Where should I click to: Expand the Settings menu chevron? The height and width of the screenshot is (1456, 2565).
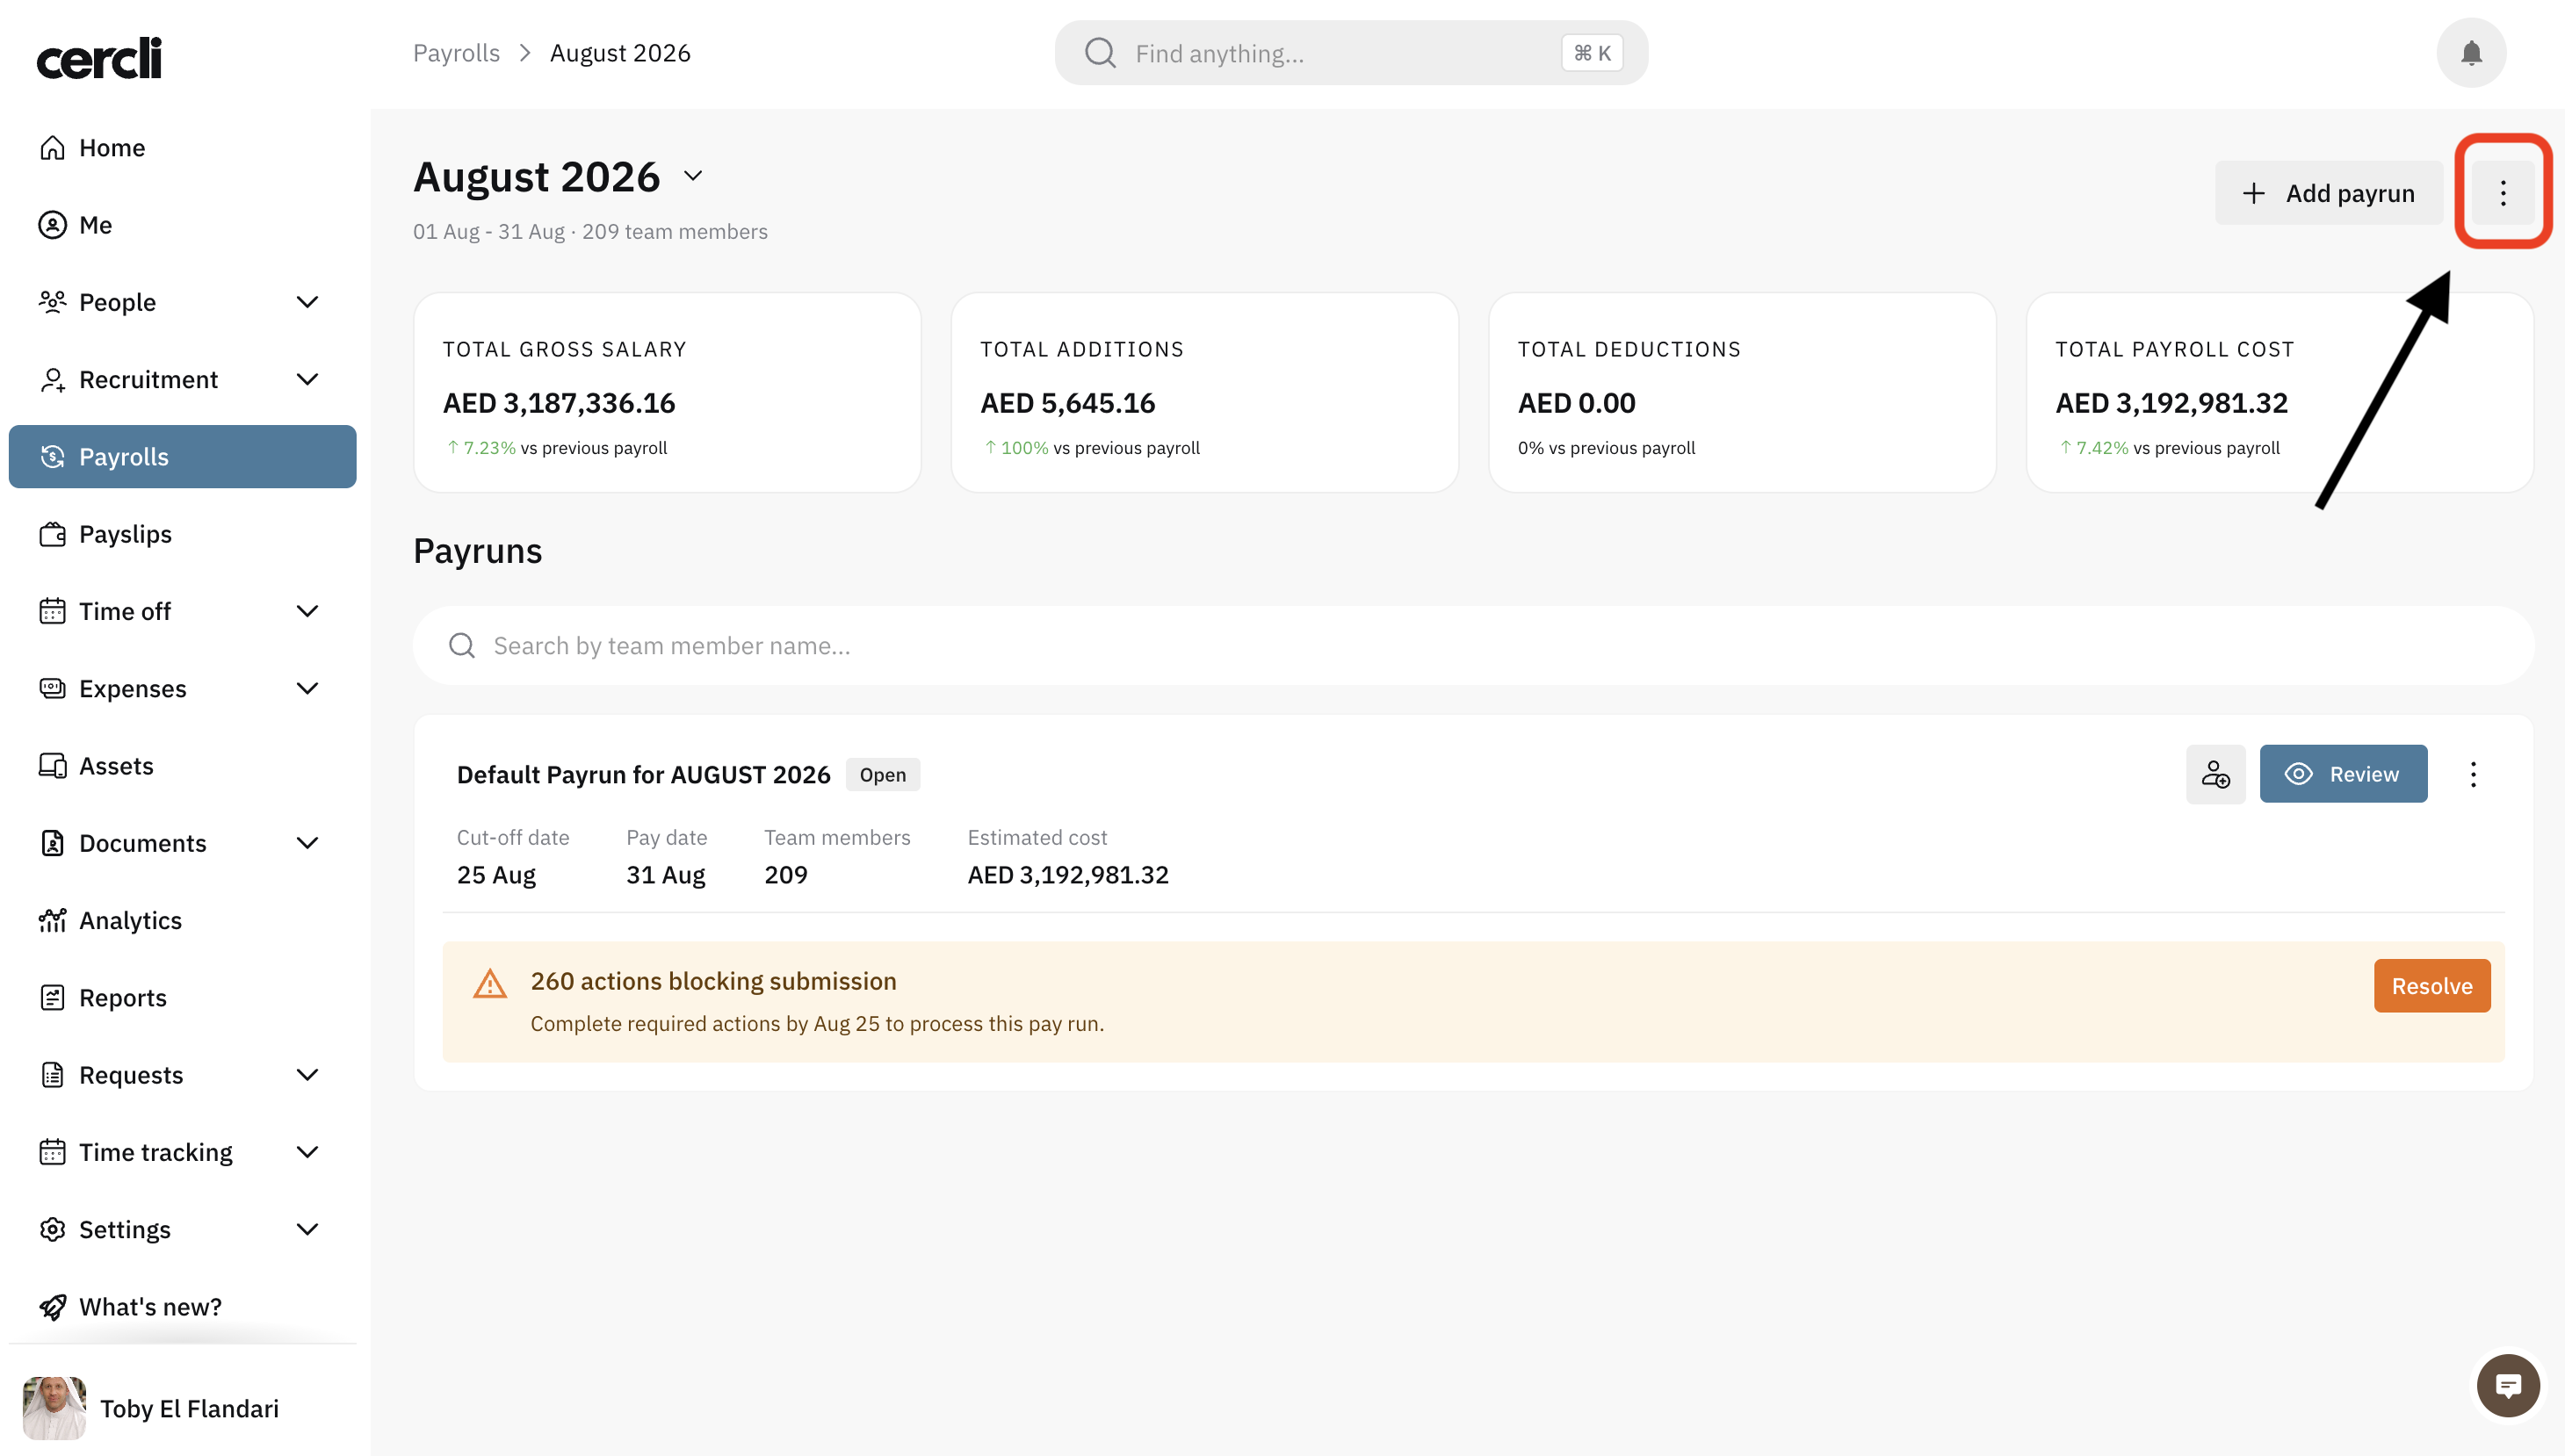coord(308,1230)
